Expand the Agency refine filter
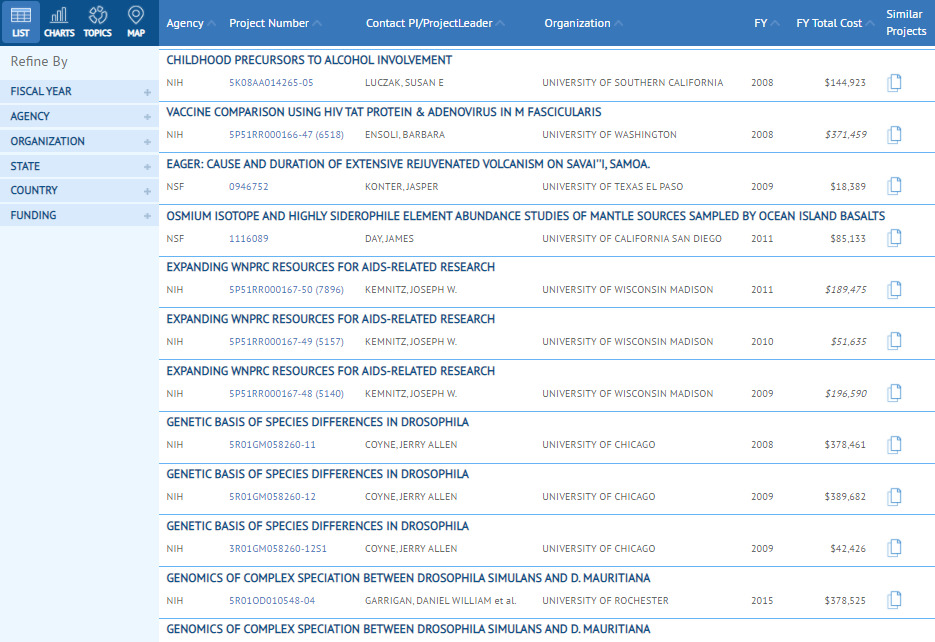Viewport: 935px width, 642px height. click(x=79, y=116)
